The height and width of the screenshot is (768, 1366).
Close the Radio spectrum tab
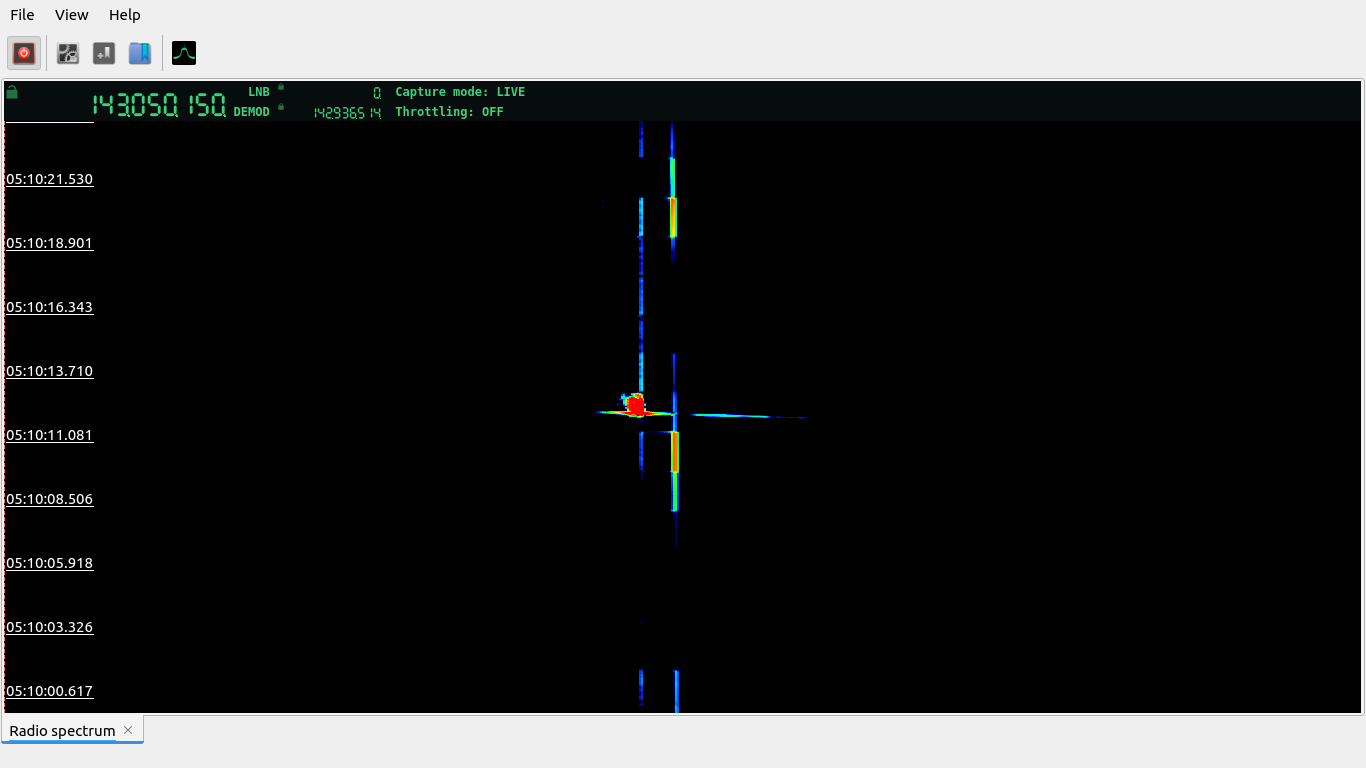(x=128, y=730)
